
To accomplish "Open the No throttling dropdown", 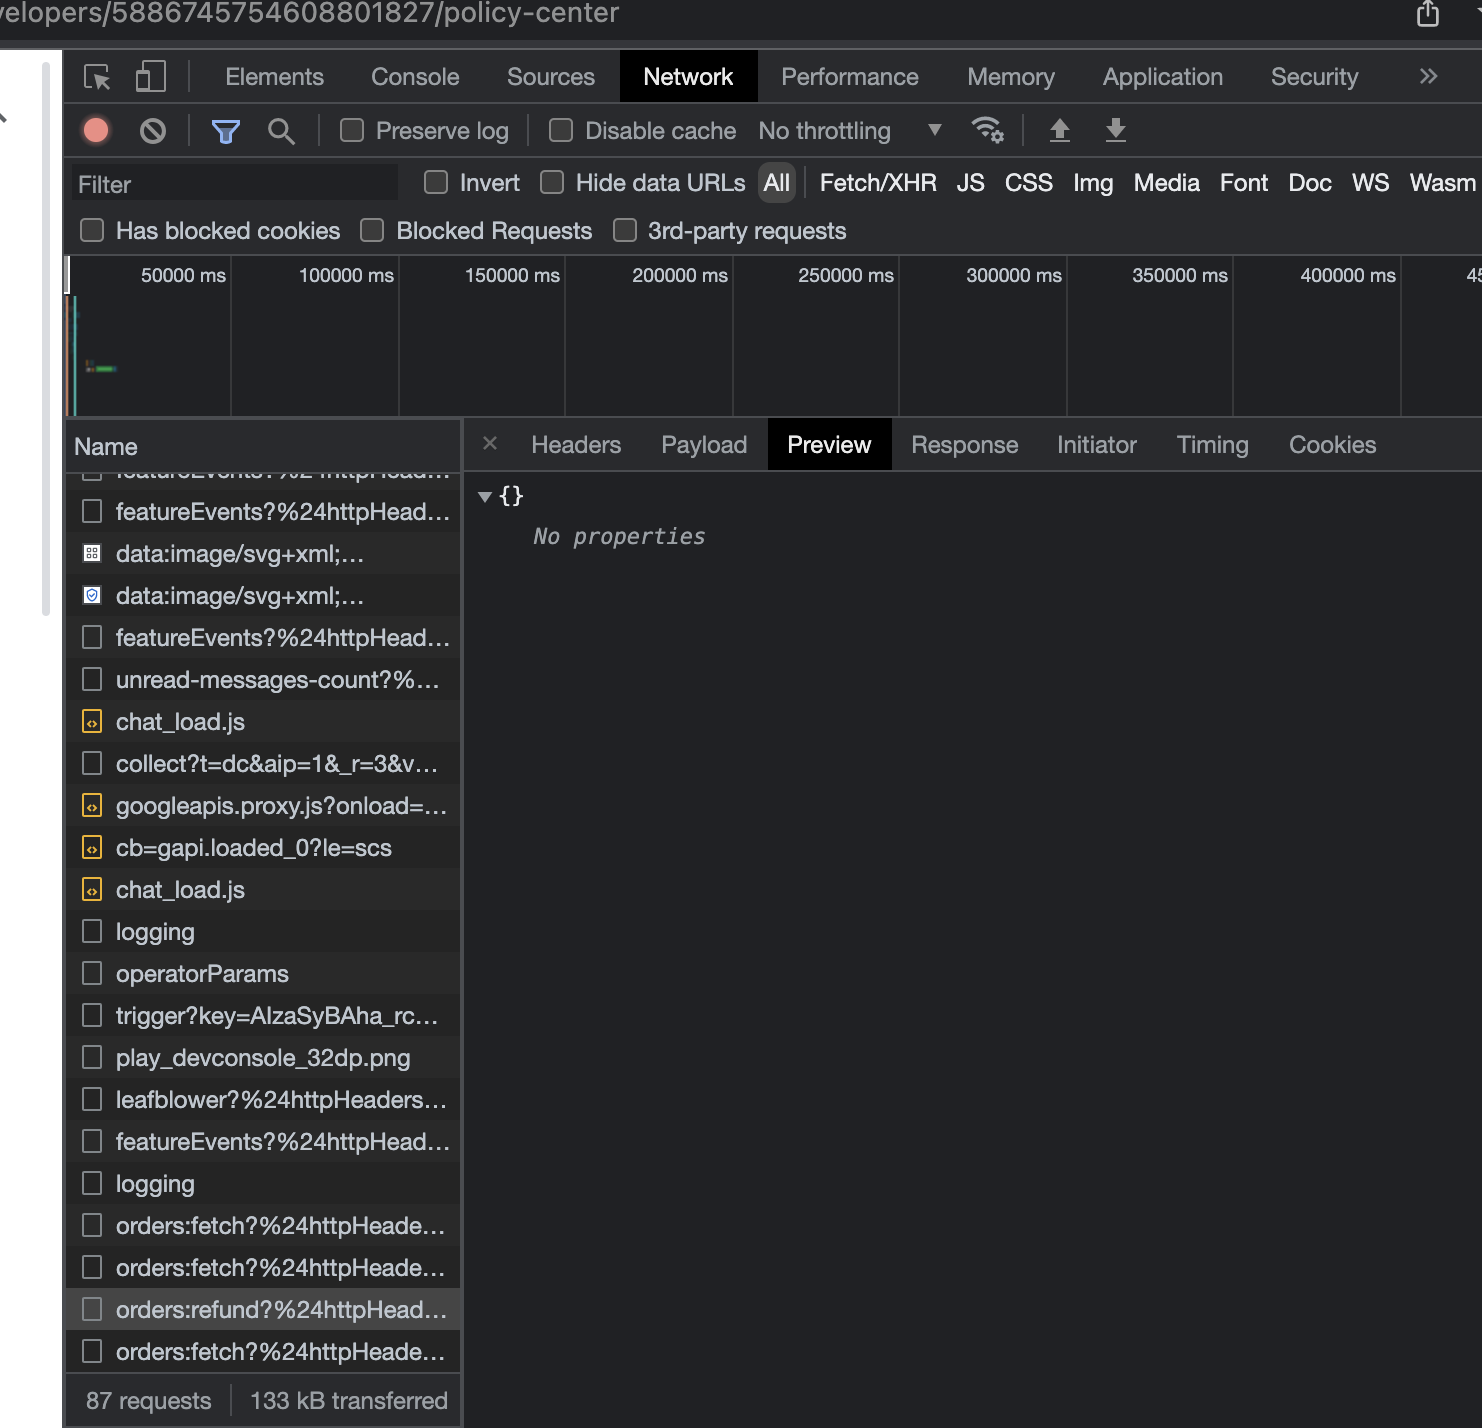I will point(850,131).
